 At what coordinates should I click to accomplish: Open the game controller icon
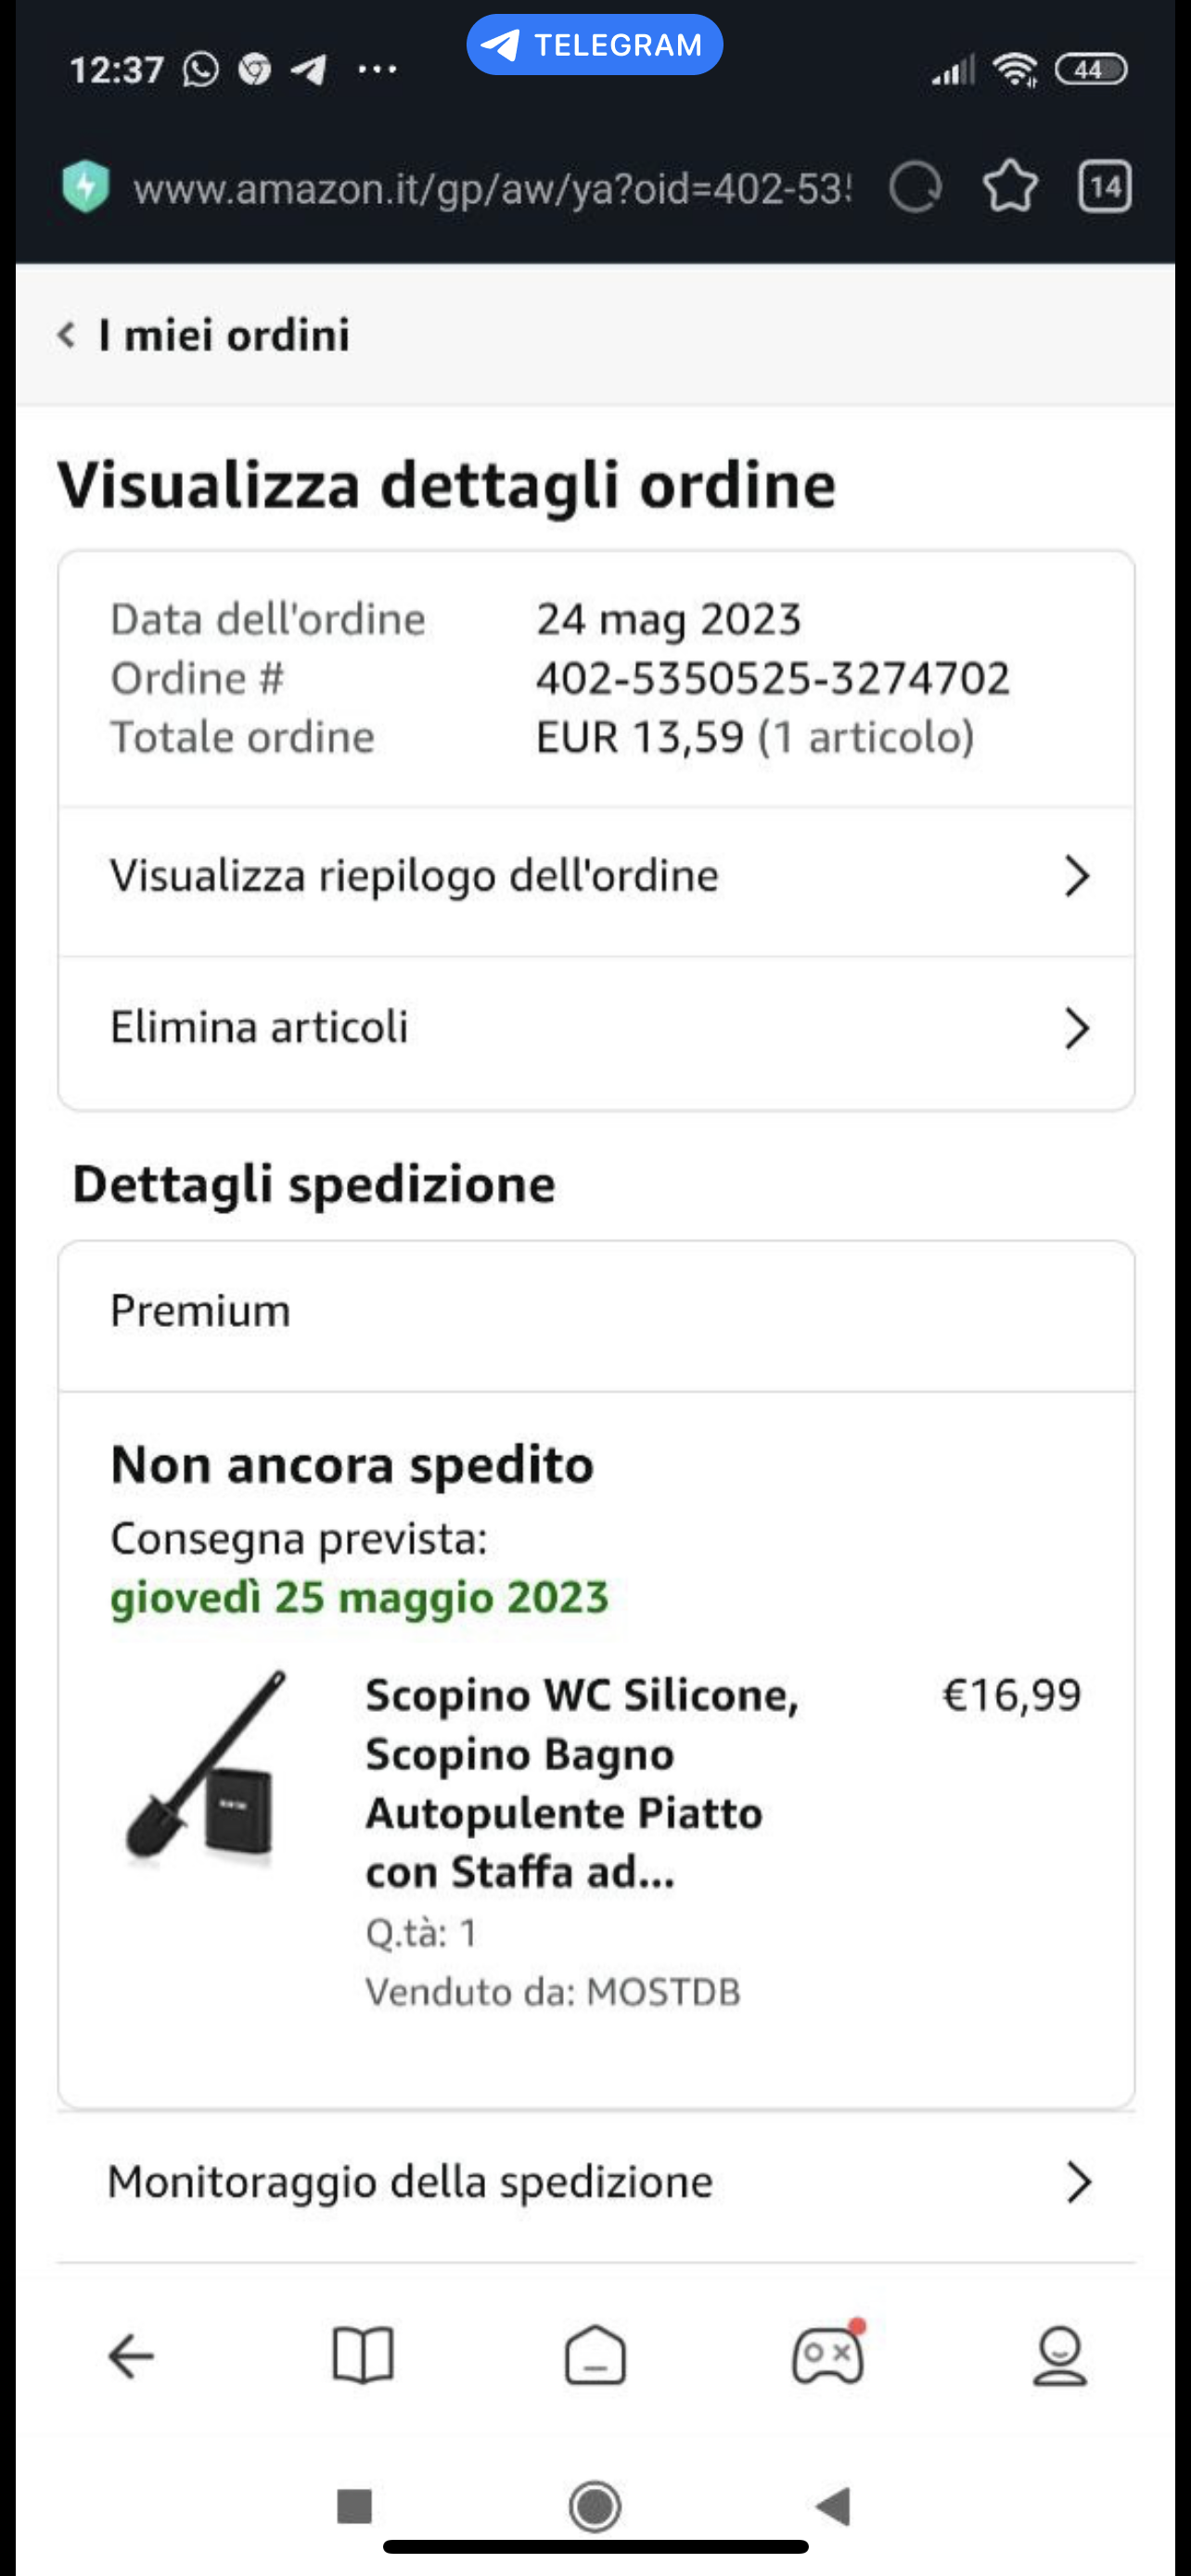click(x=827, y=2356)
